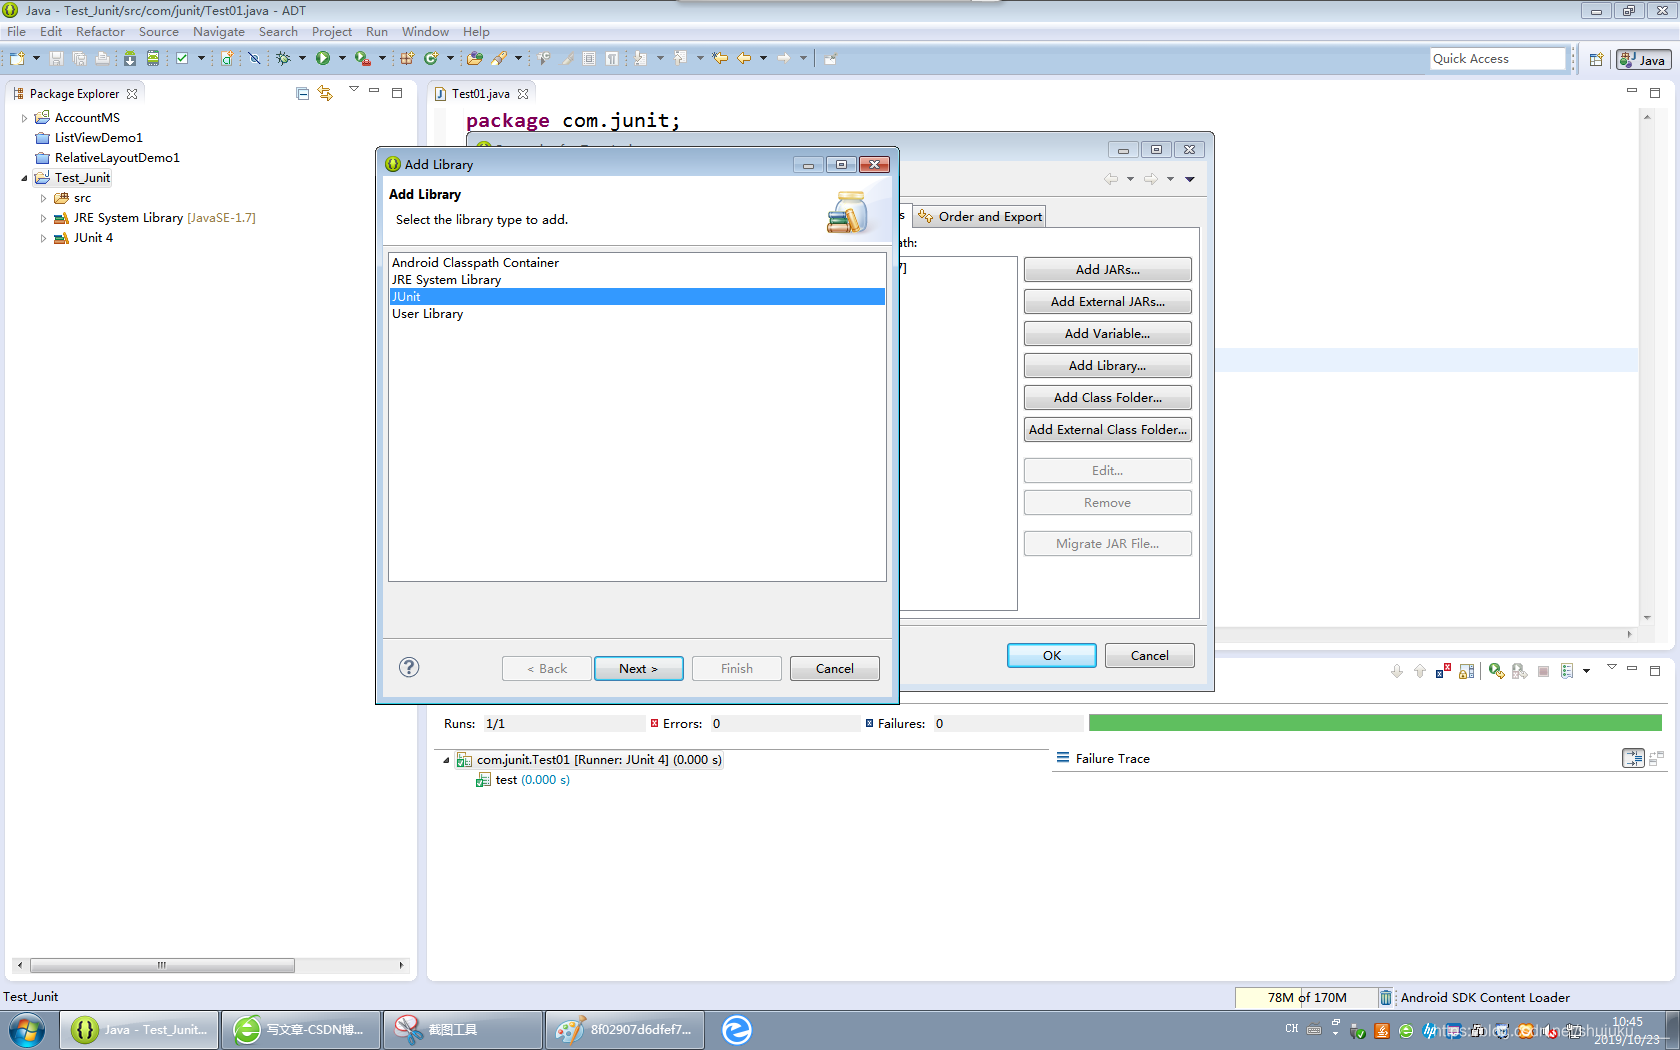Screen dimensions: 1680x1050
Task: Open the Debug dropdown arrow
Action: pyautogui.click(x=302, y=59)
